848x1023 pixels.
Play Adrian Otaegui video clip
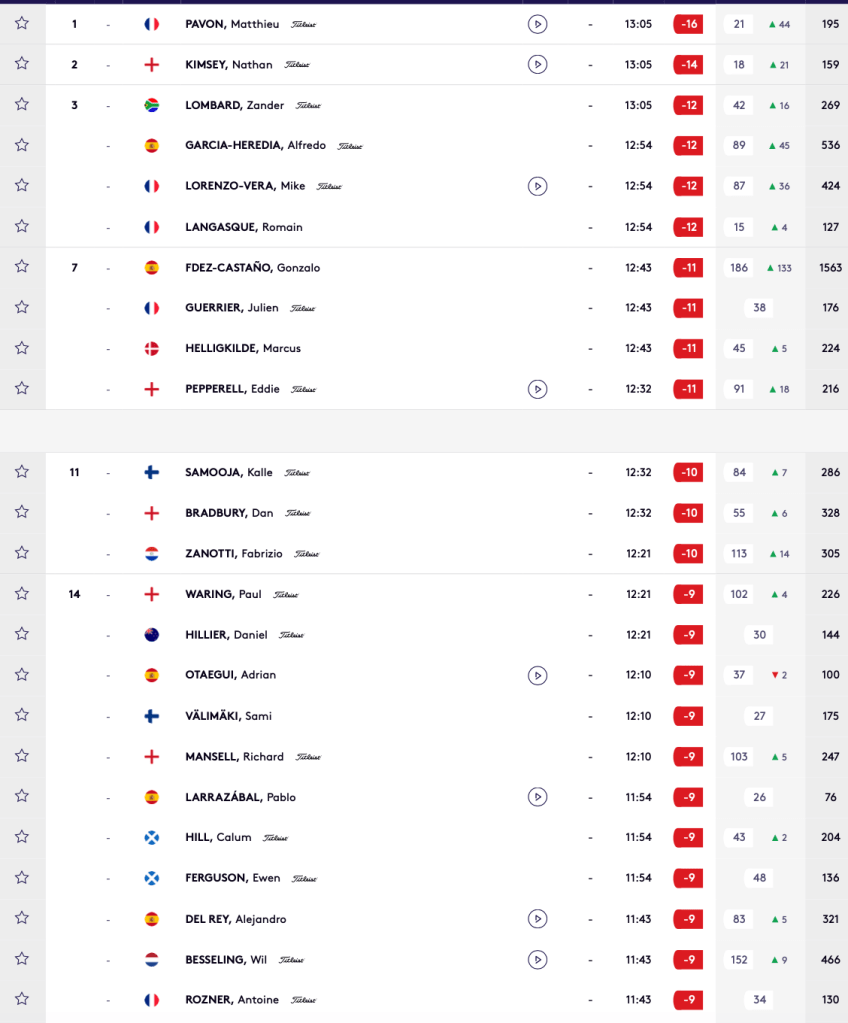(x=537, y=675)
